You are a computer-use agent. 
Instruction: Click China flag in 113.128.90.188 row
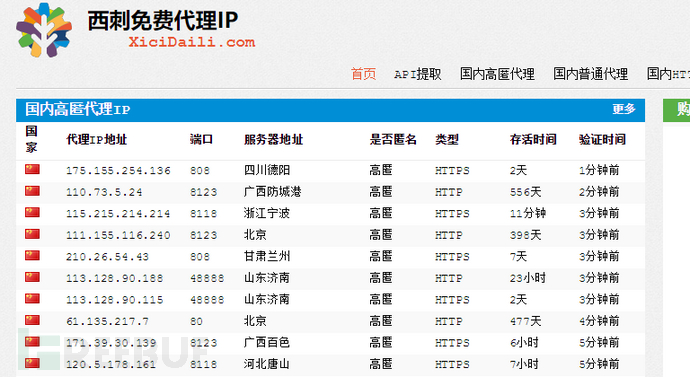point(32,277)
